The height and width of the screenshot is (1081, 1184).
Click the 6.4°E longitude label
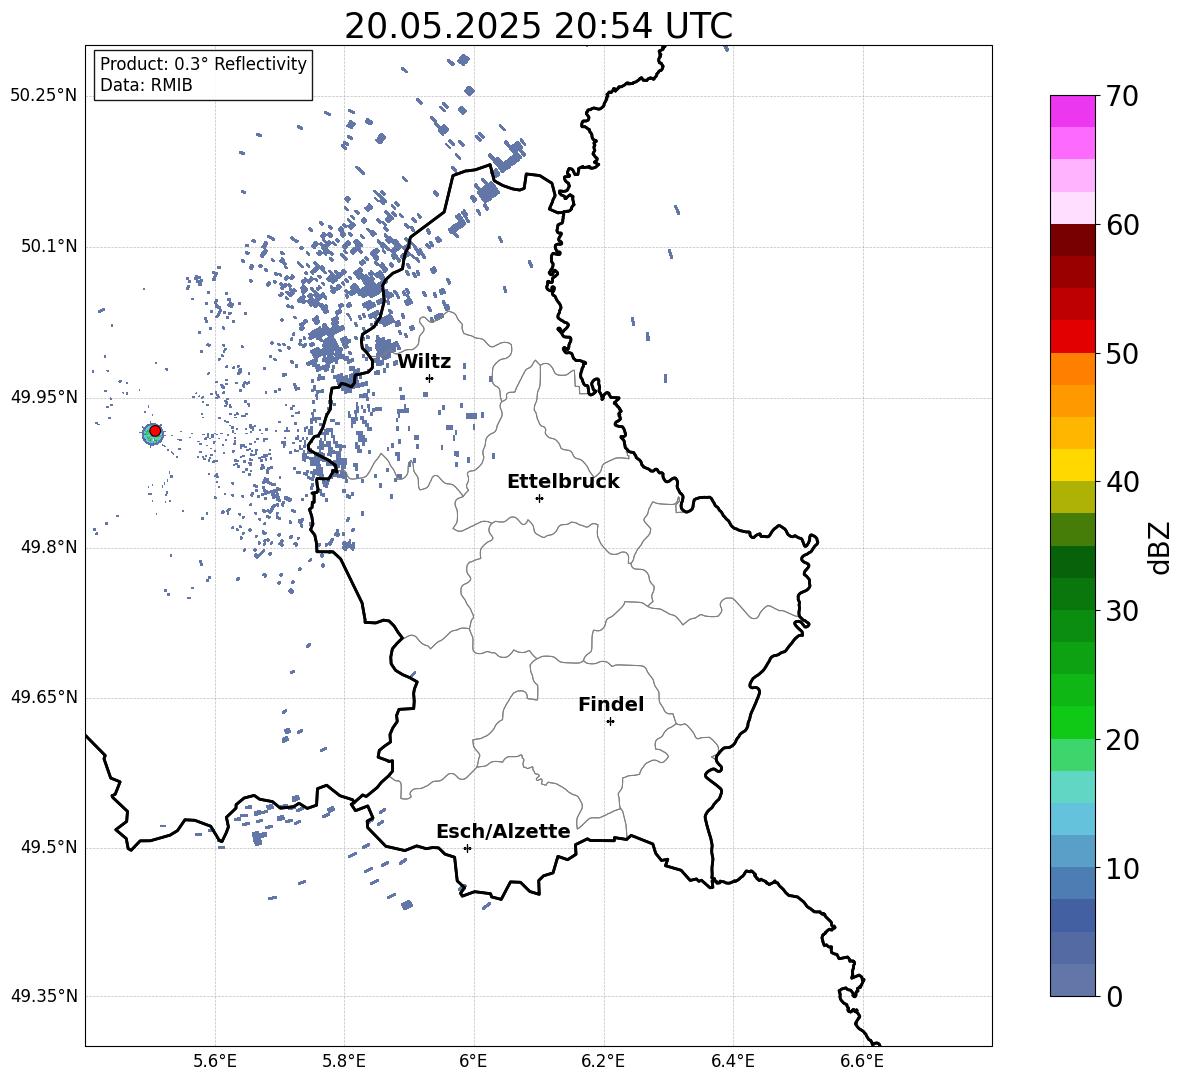(733, 1062)
